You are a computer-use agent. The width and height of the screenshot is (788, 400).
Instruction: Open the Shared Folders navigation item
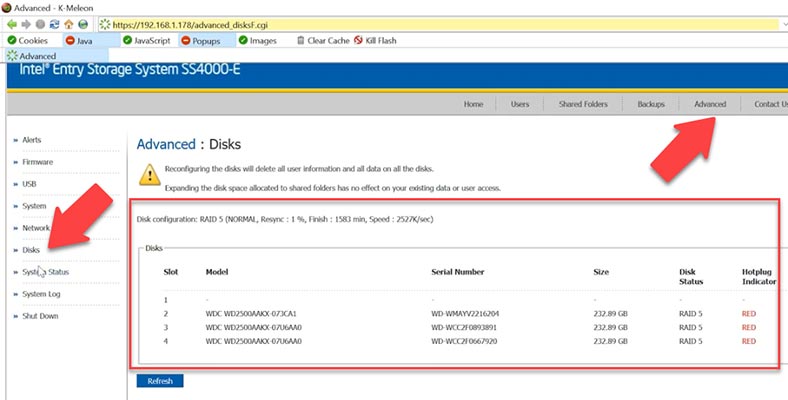point(583,104)
